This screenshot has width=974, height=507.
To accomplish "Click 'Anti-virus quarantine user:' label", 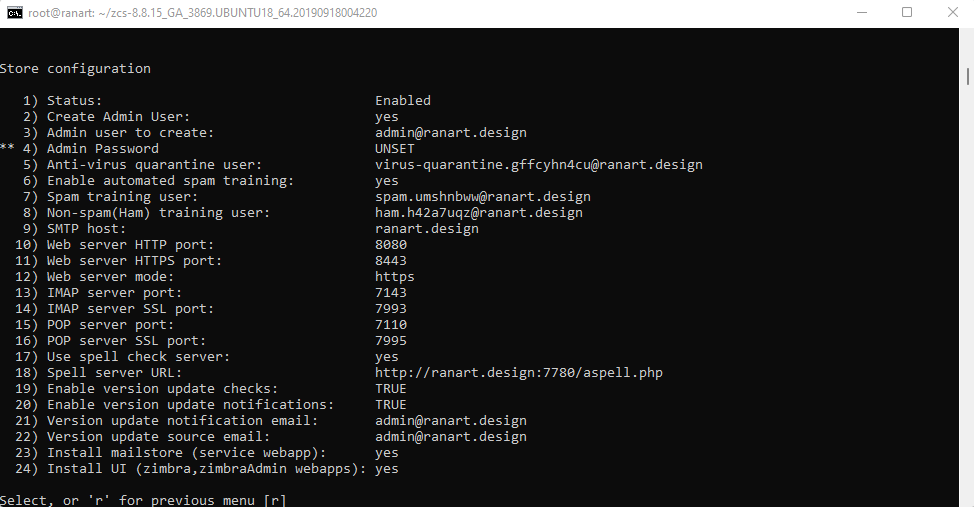I will 154,165.
